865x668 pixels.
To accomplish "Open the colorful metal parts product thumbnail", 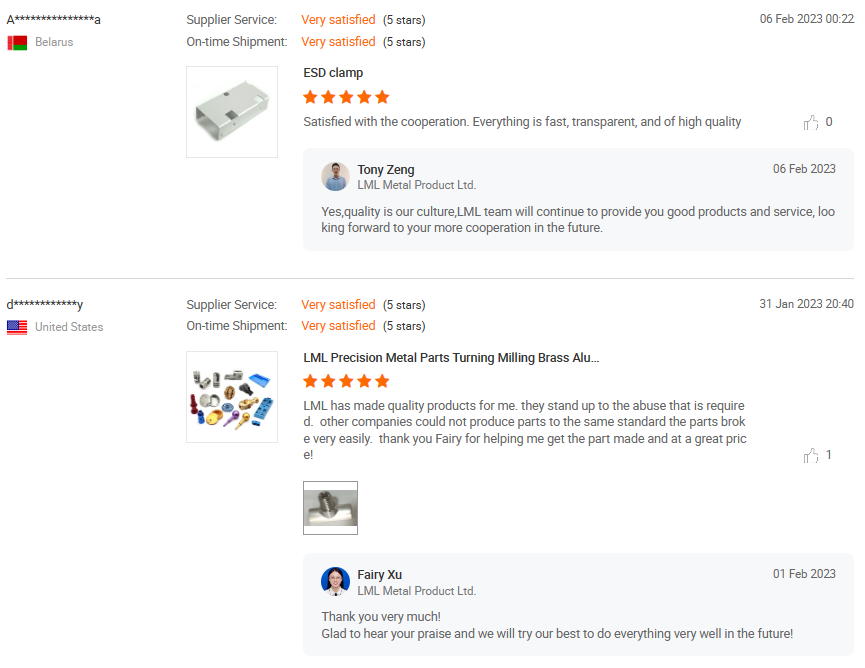I will (x=232, y=397).
